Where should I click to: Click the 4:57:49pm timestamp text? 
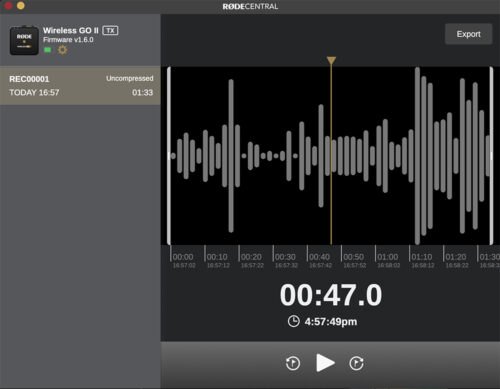point(331,322)
